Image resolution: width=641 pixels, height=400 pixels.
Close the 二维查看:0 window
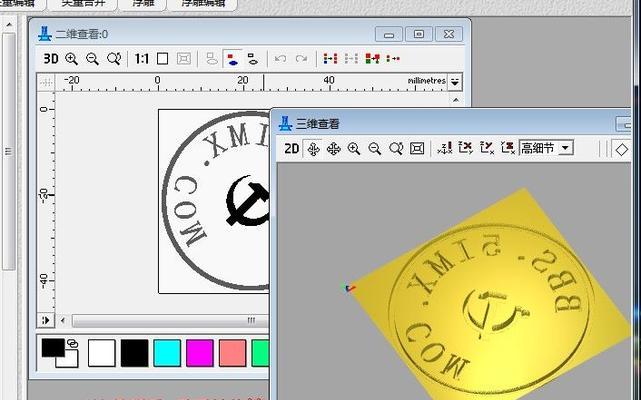tap(449, 34)
